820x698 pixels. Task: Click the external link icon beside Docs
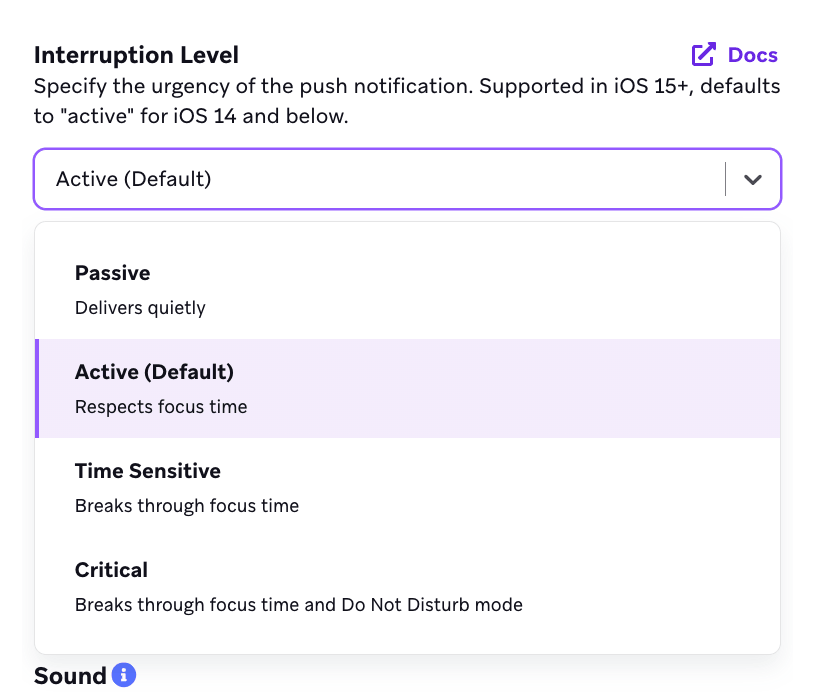point(704,54)
